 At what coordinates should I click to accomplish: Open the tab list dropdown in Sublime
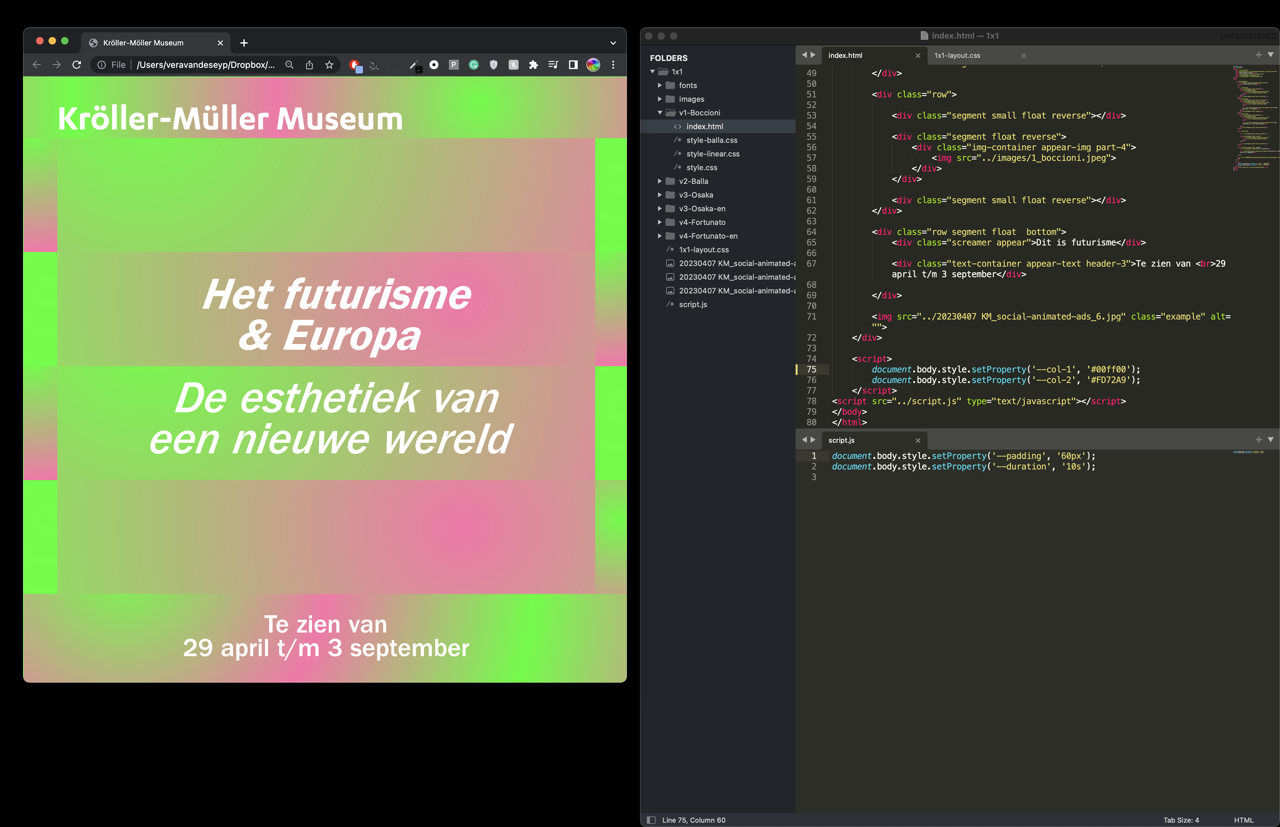(x=1271, y=55)
